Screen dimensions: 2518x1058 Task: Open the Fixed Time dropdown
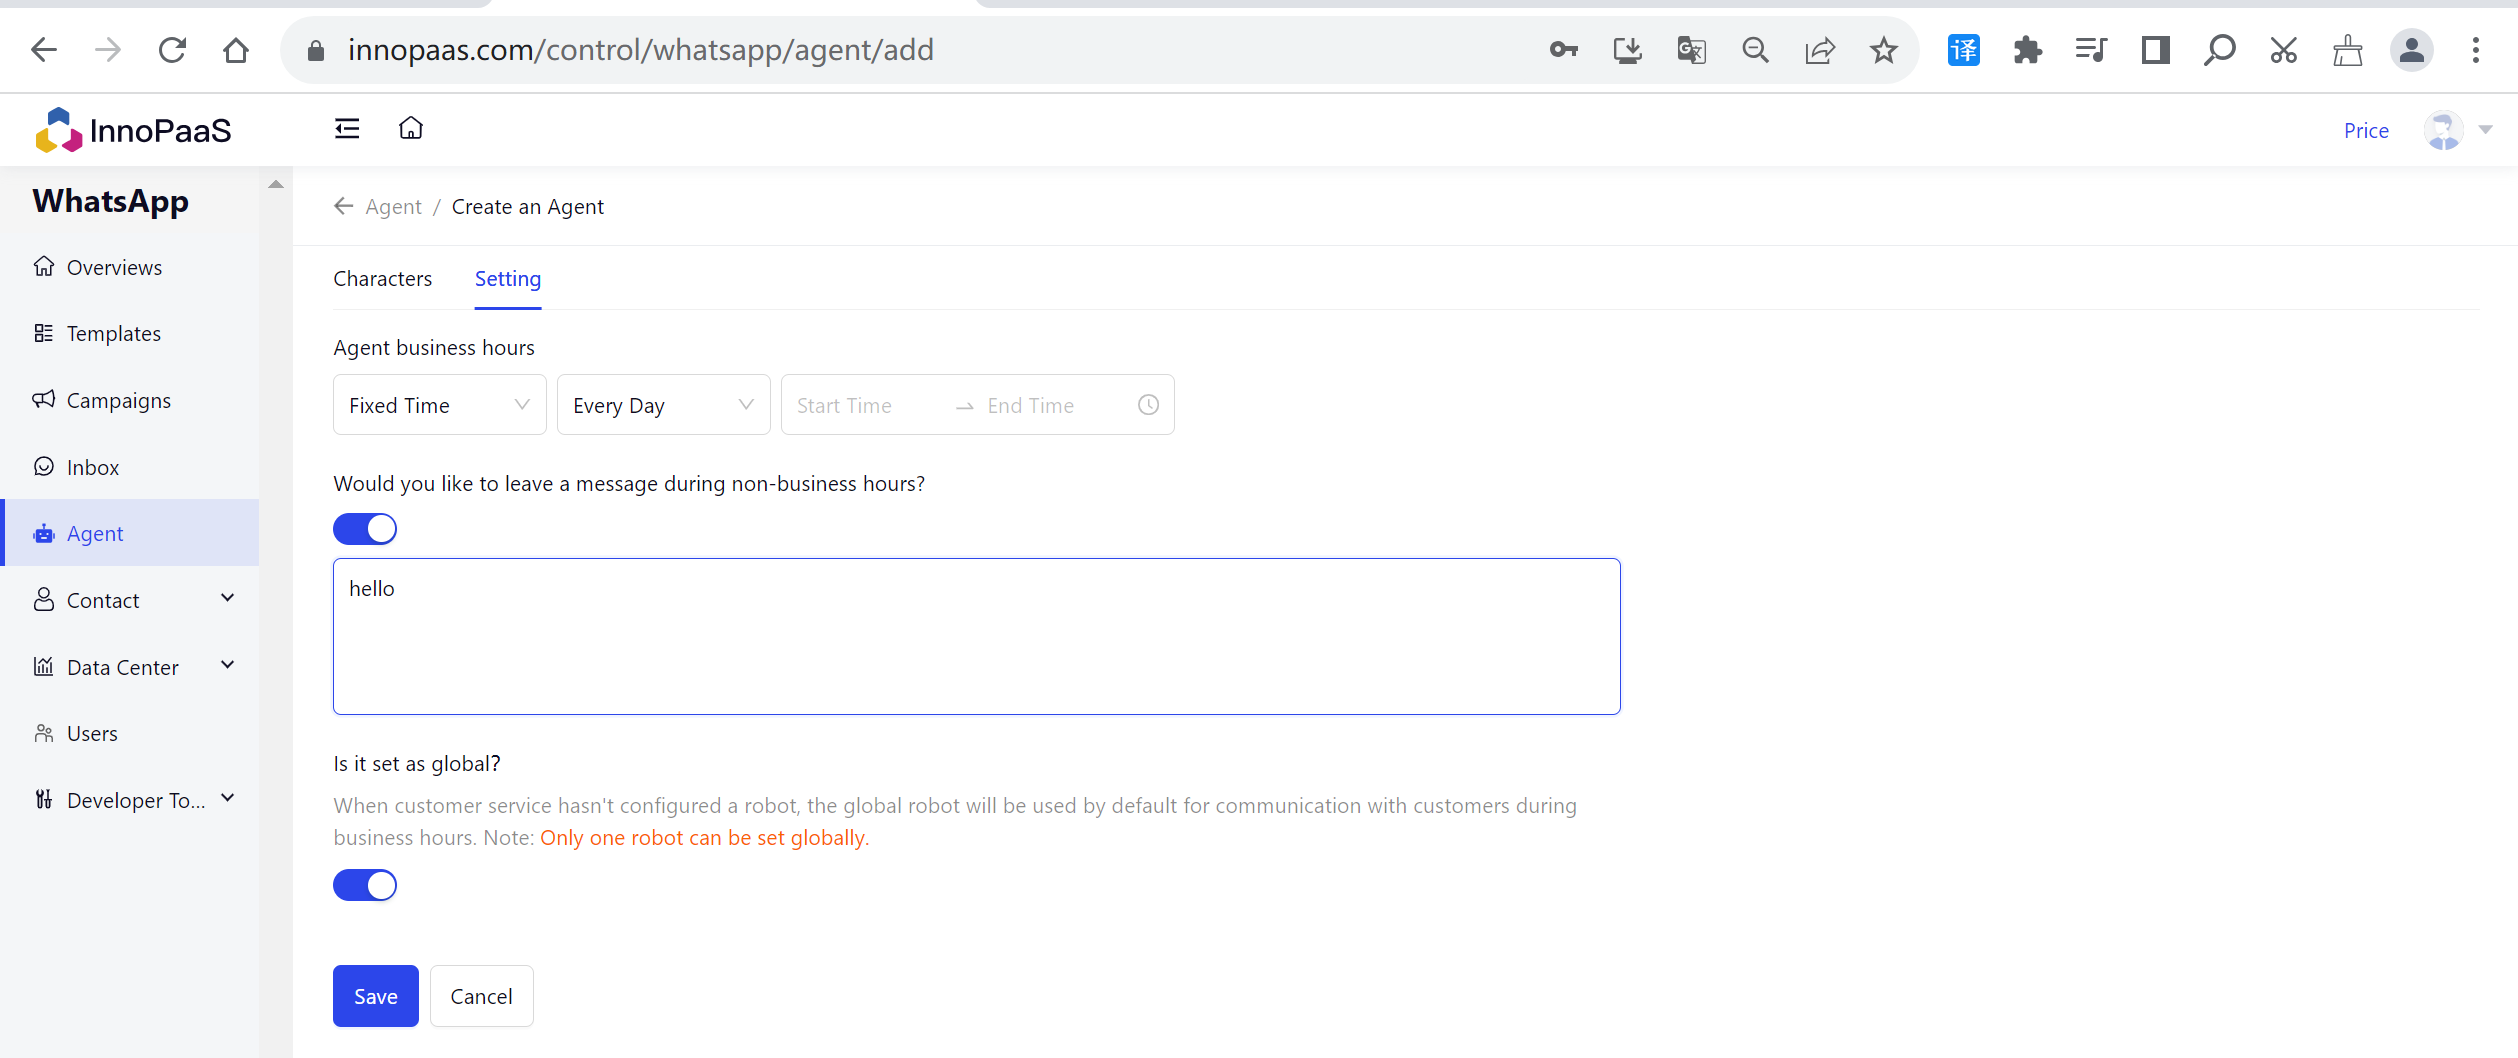(x=439, y=405)
